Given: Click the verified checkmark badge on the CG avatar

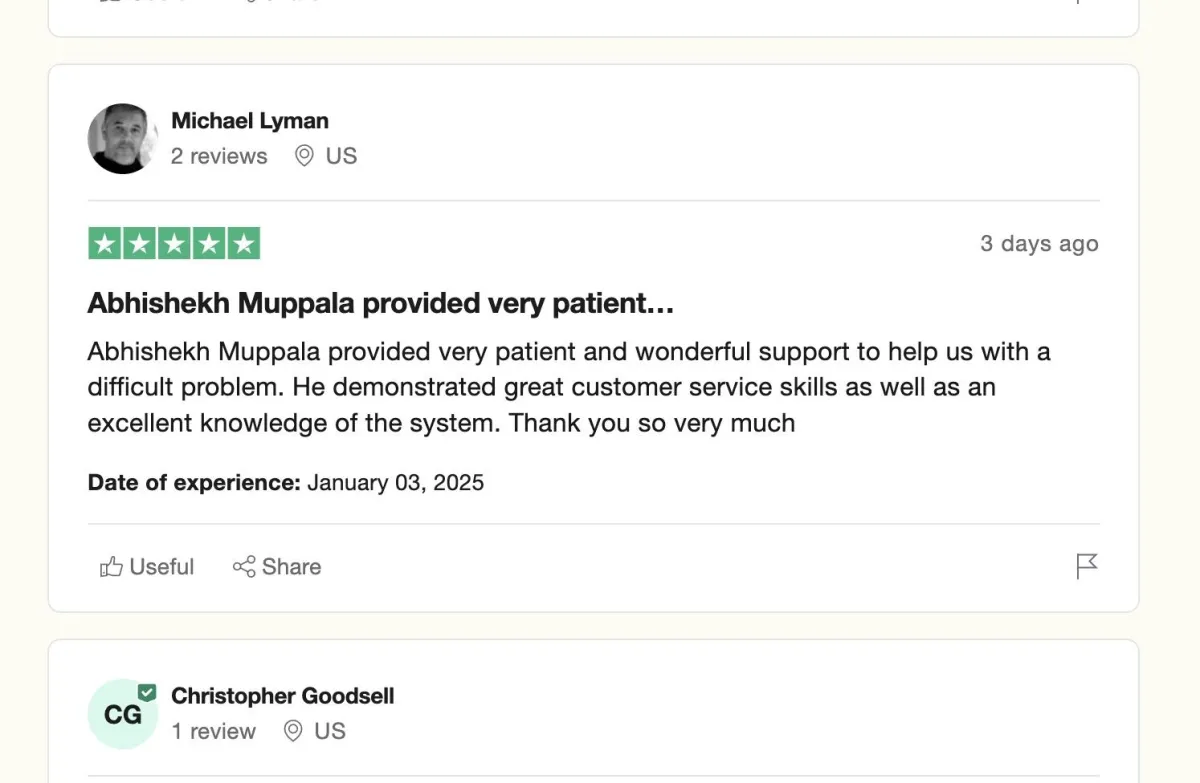Looking at the screenshot, I should coord(147,692).
